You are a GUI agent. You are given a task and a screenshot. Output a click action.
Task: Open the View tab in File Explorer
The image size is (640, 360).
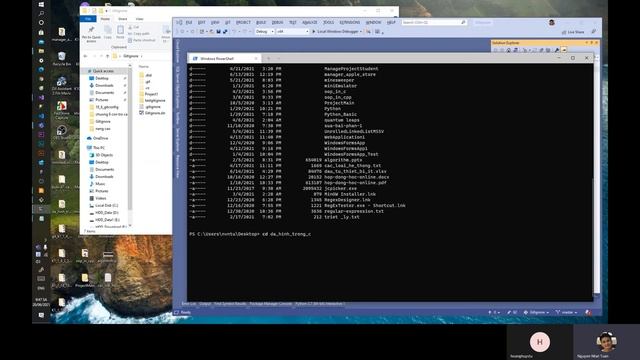(139, 19)
